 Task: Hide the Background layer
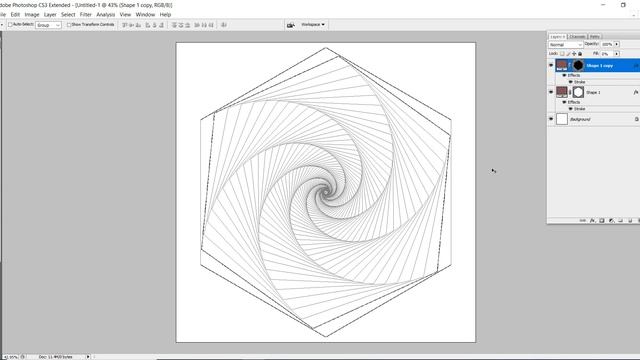tap(551, 119)
